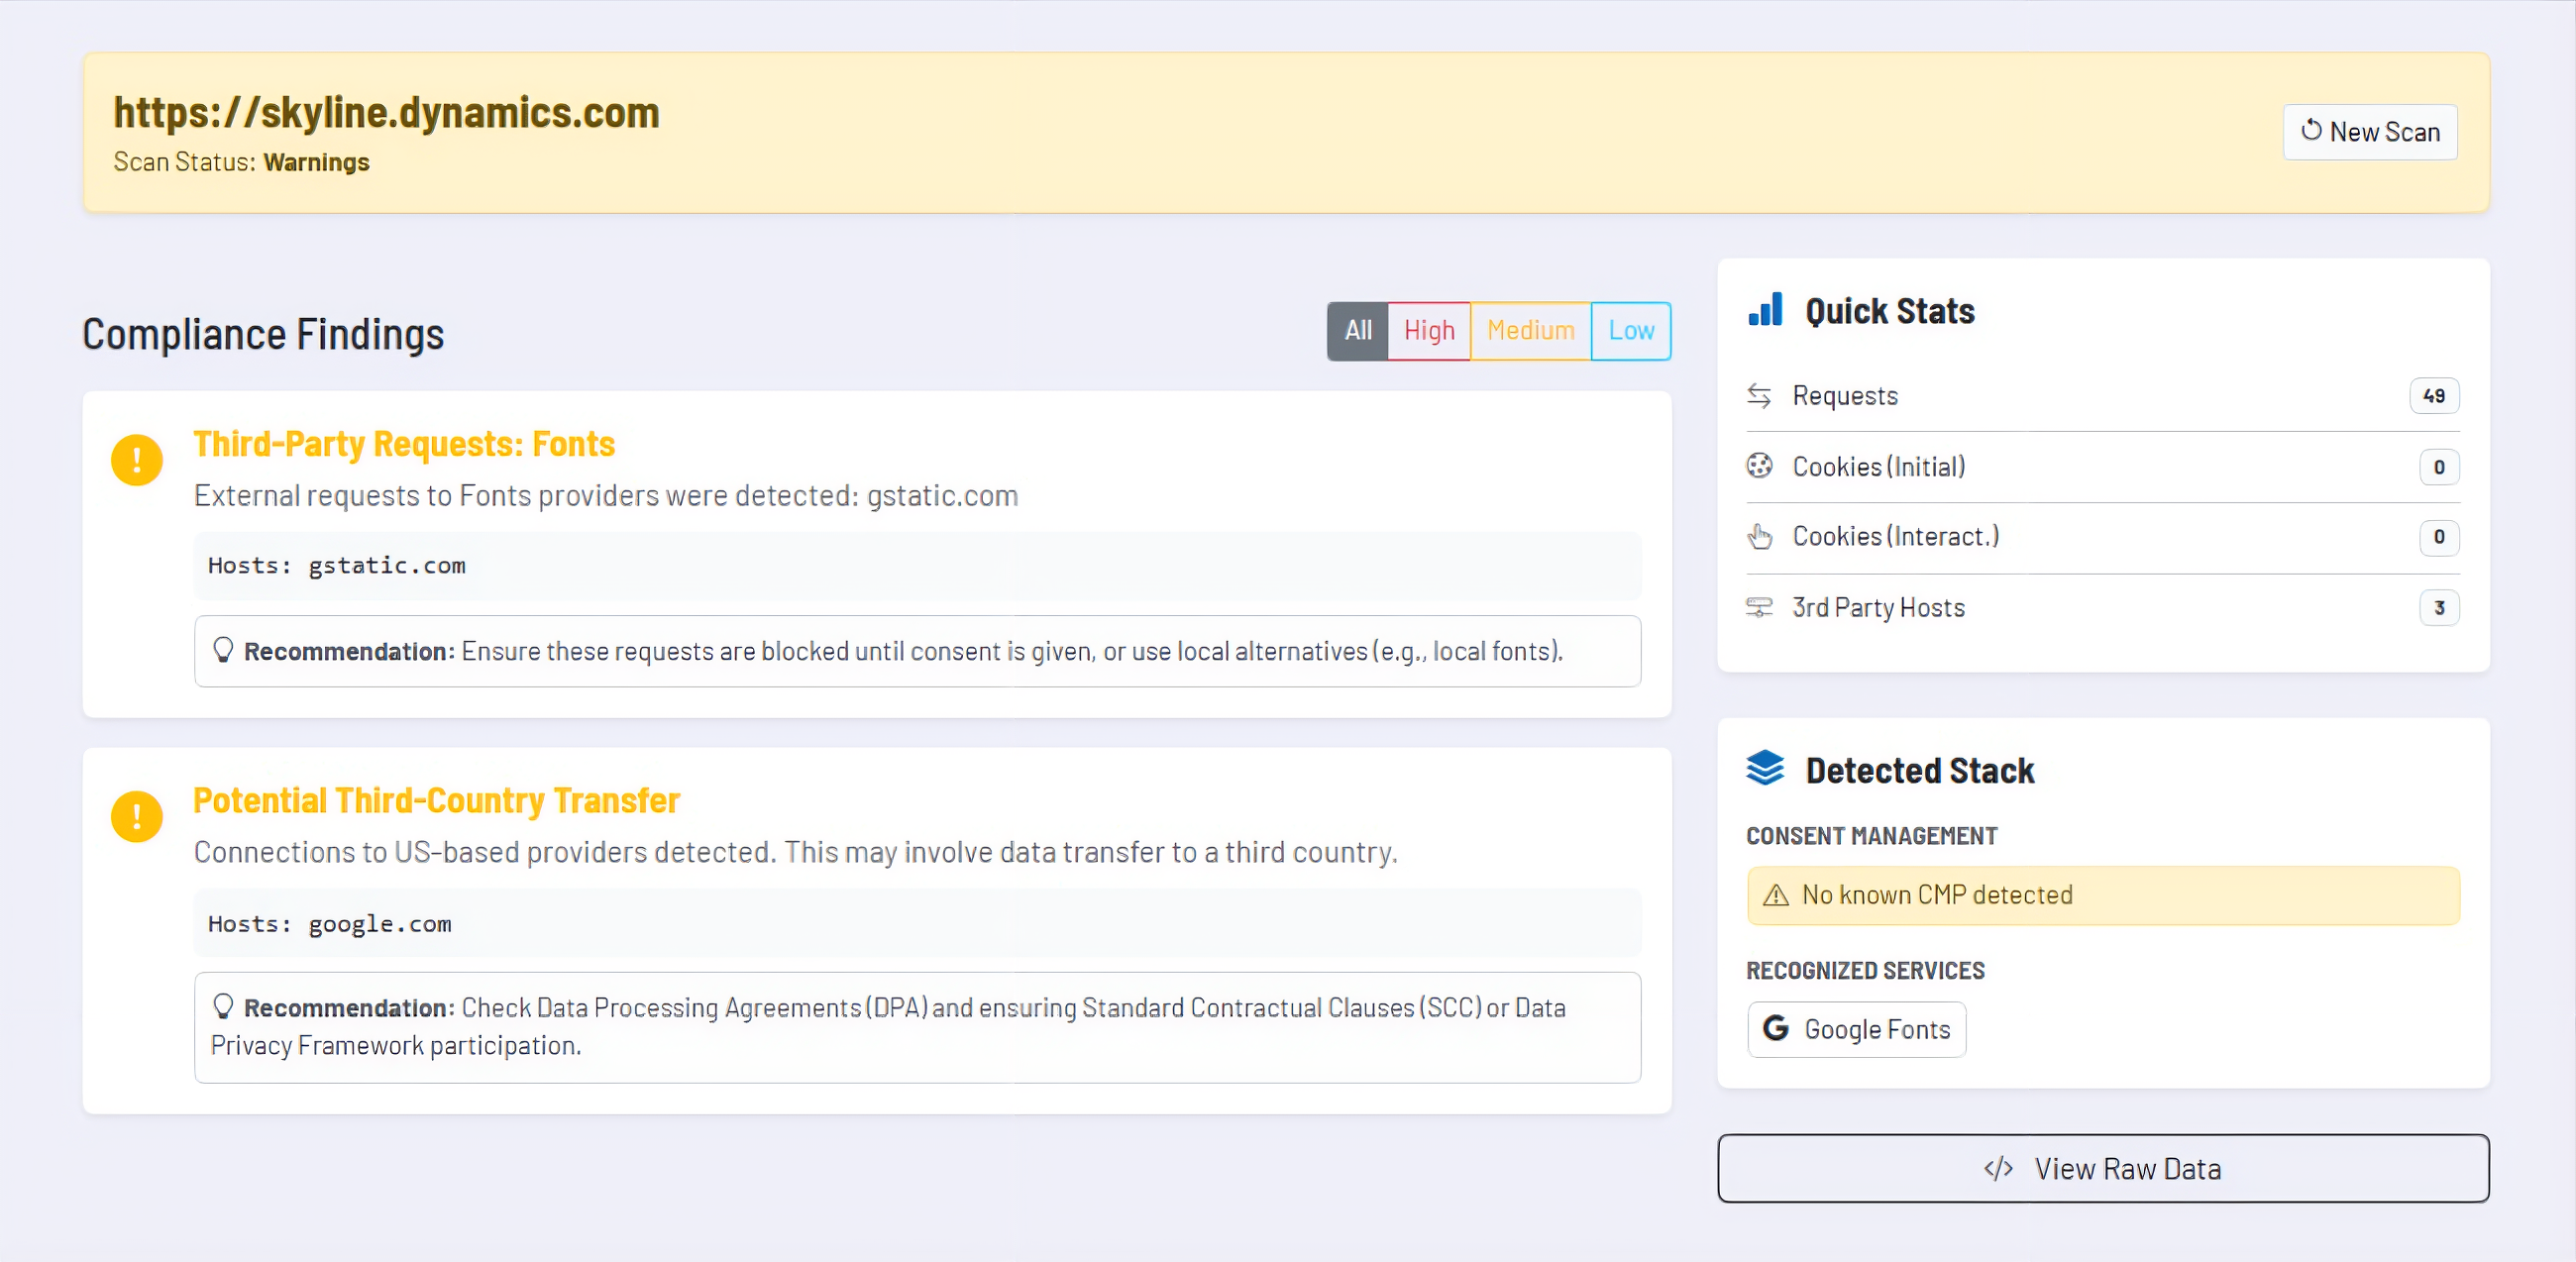The height and width of the screenshot is (1262, 2576).
Task: Click the Cookies (Interact.) stat label
Action: coord(1895,537)
